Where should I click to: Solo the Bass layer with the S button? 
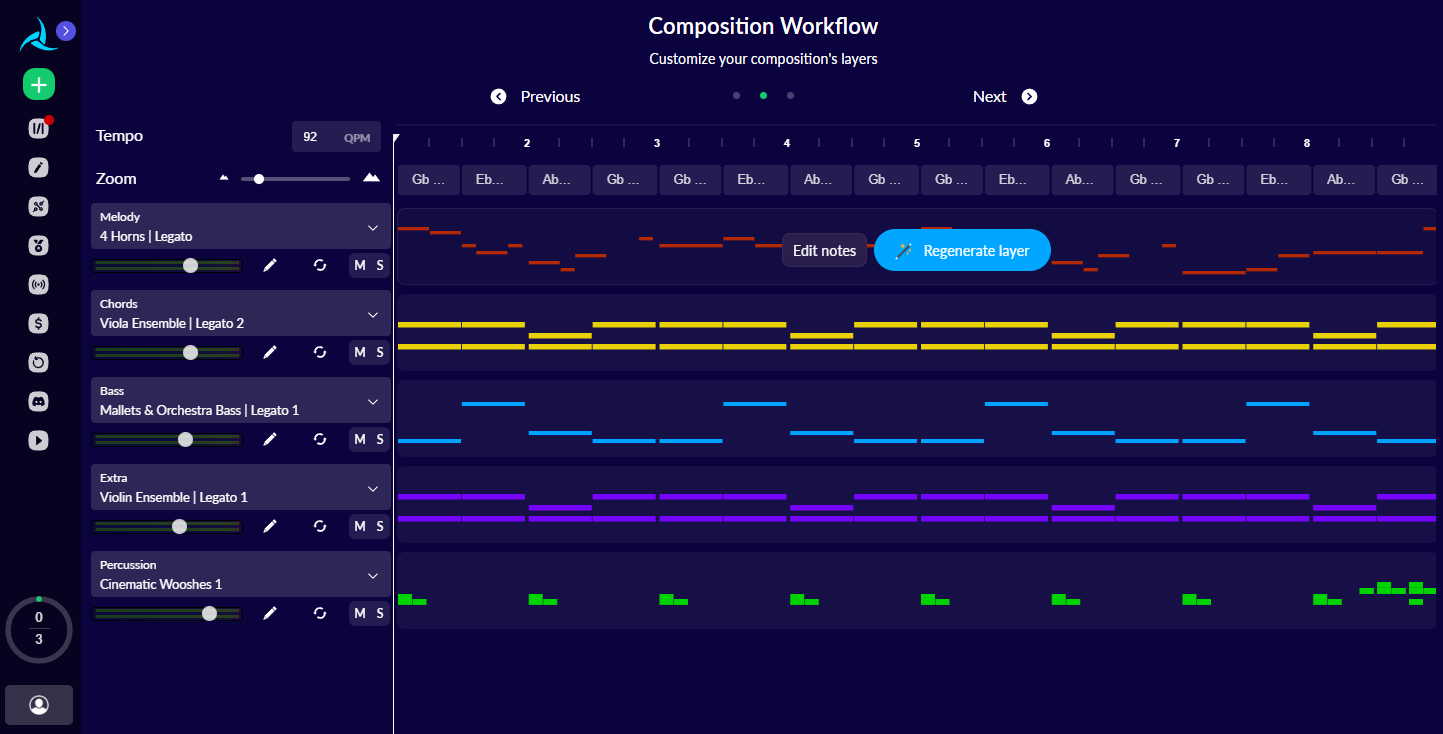[381, 439]
